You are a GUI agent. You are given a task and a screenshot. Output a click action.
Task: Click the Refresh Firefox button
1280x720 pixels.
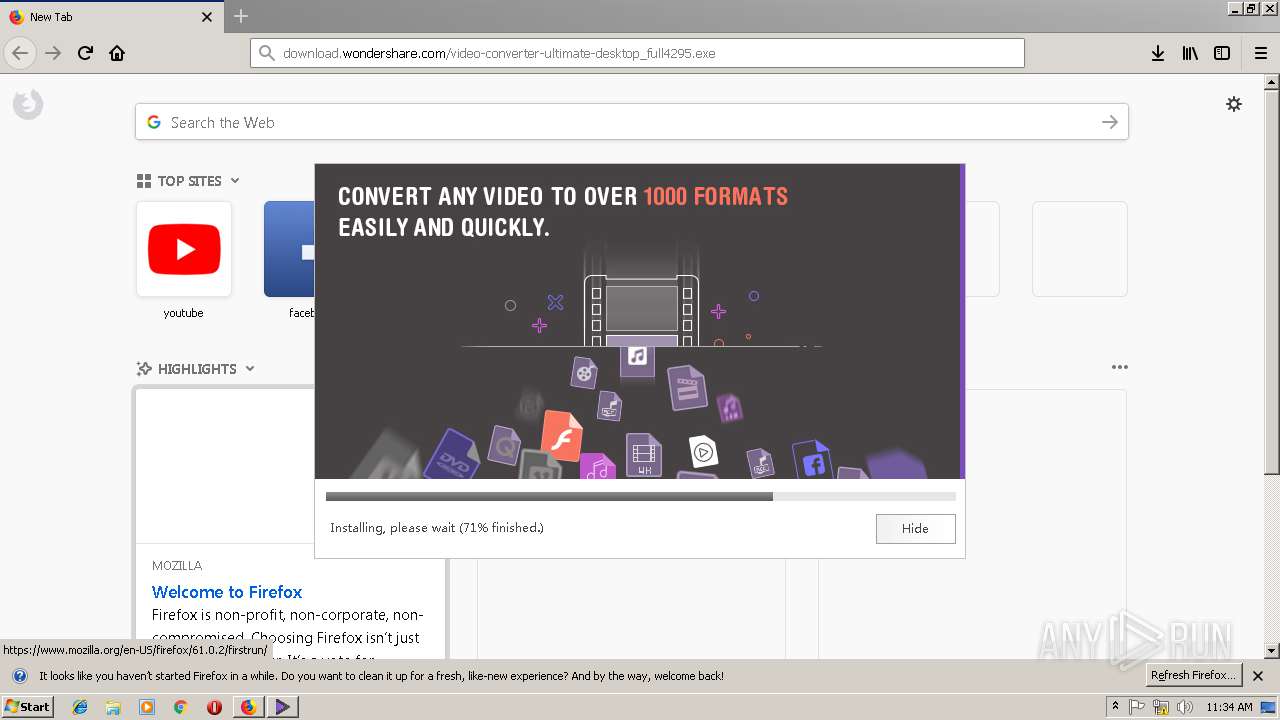(1194, 675)
